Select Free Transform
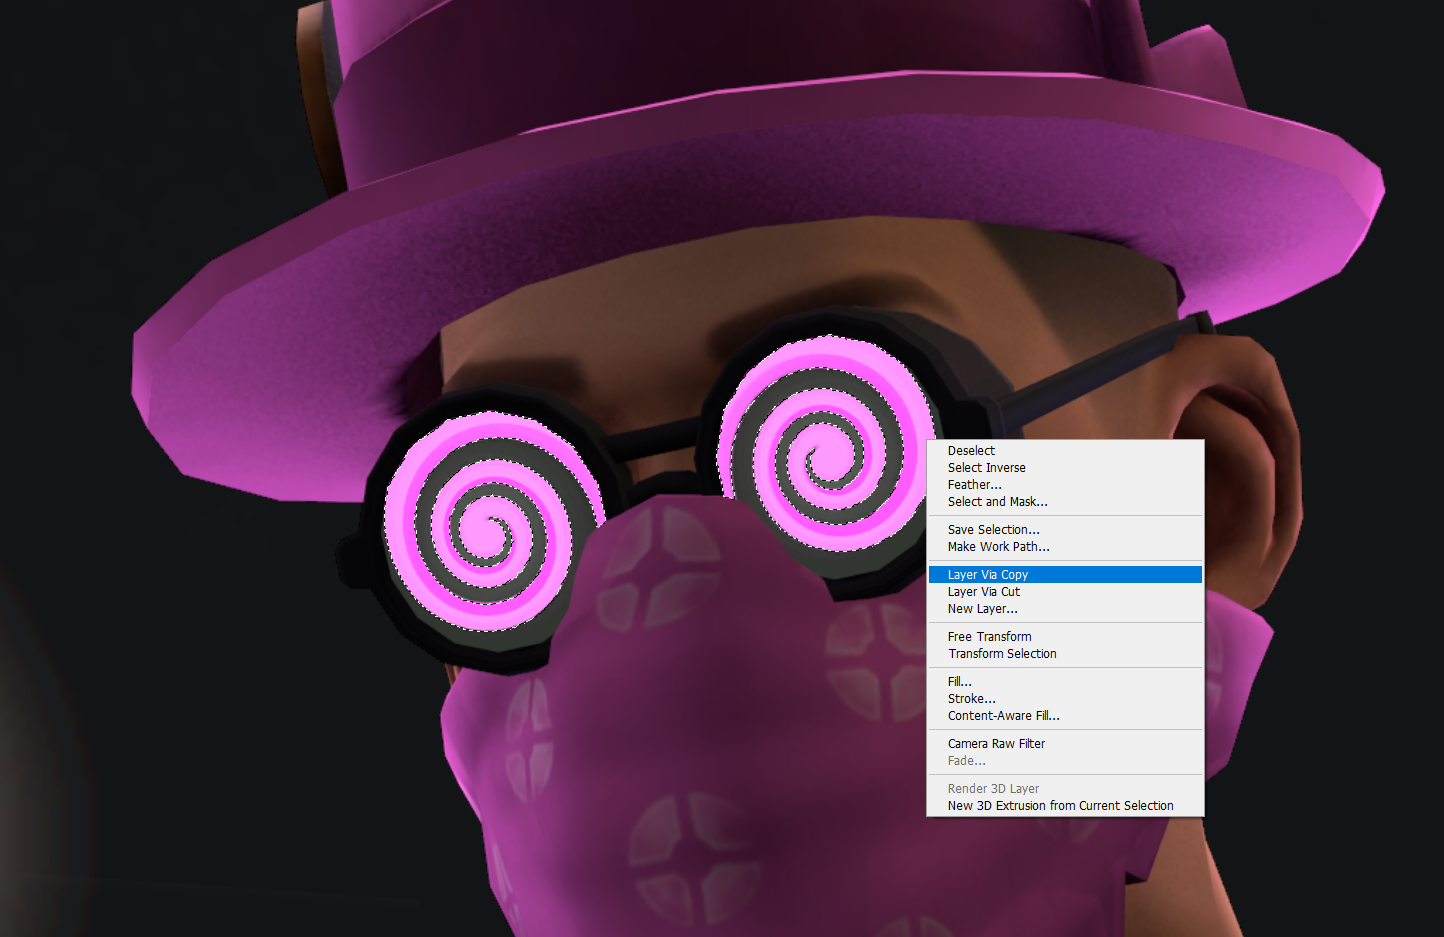The image size is (1444, 937). 1065,637
